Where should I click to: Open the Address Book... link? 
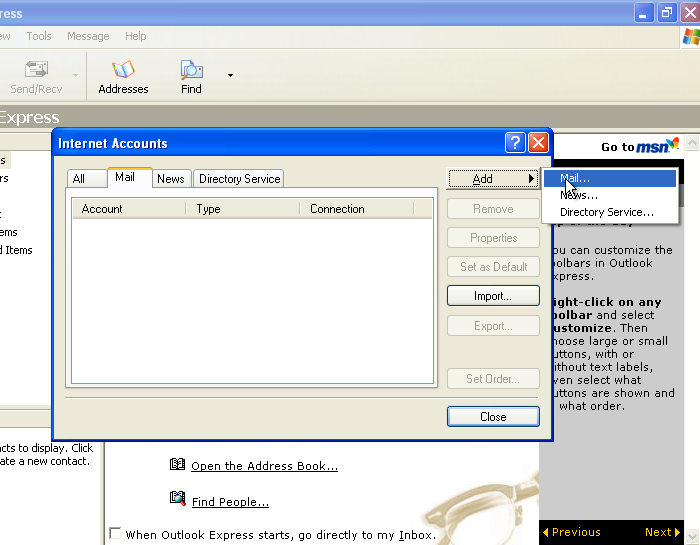point(264,466)
